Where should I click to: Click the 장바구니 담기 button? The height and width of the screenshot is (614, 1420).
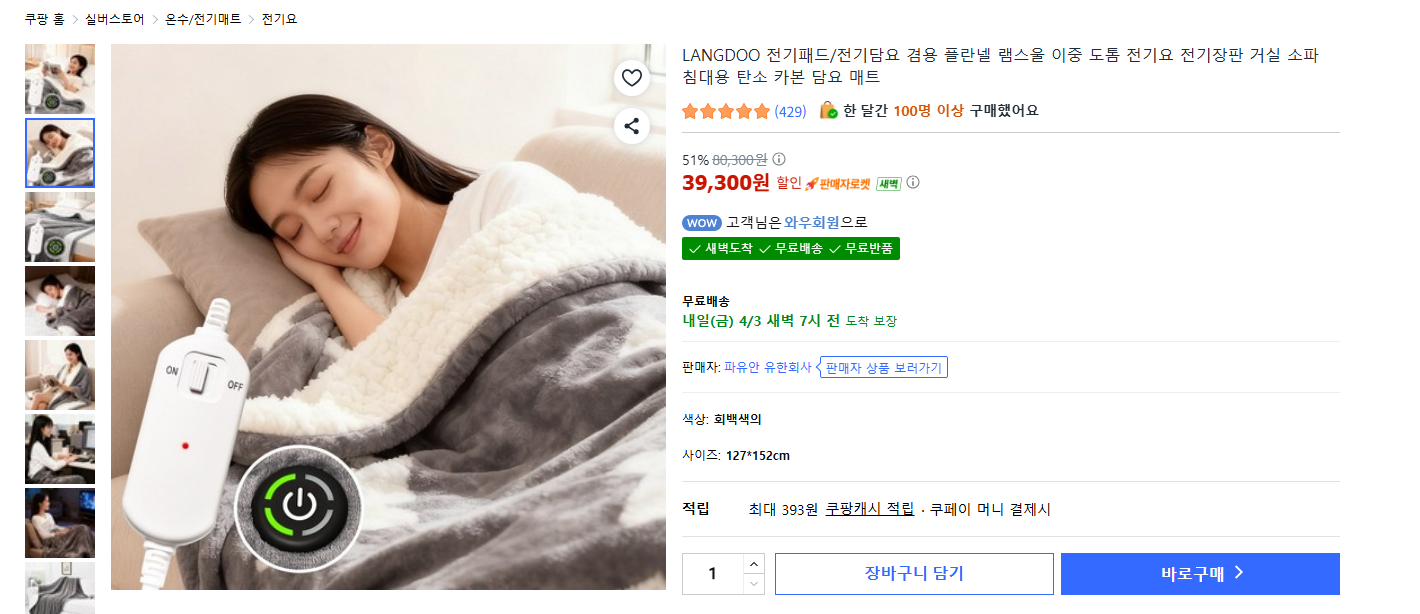point(914,573)
